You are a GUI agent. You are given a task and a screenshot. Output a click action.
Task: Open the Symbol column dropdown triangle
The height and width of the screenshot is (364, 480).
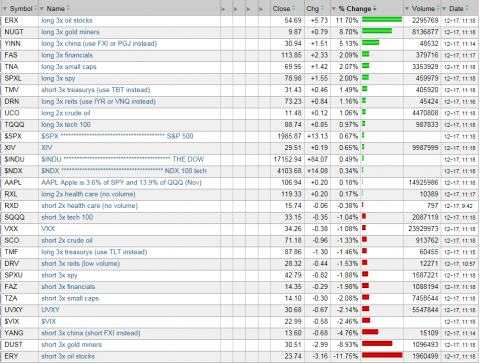[5, 9]
